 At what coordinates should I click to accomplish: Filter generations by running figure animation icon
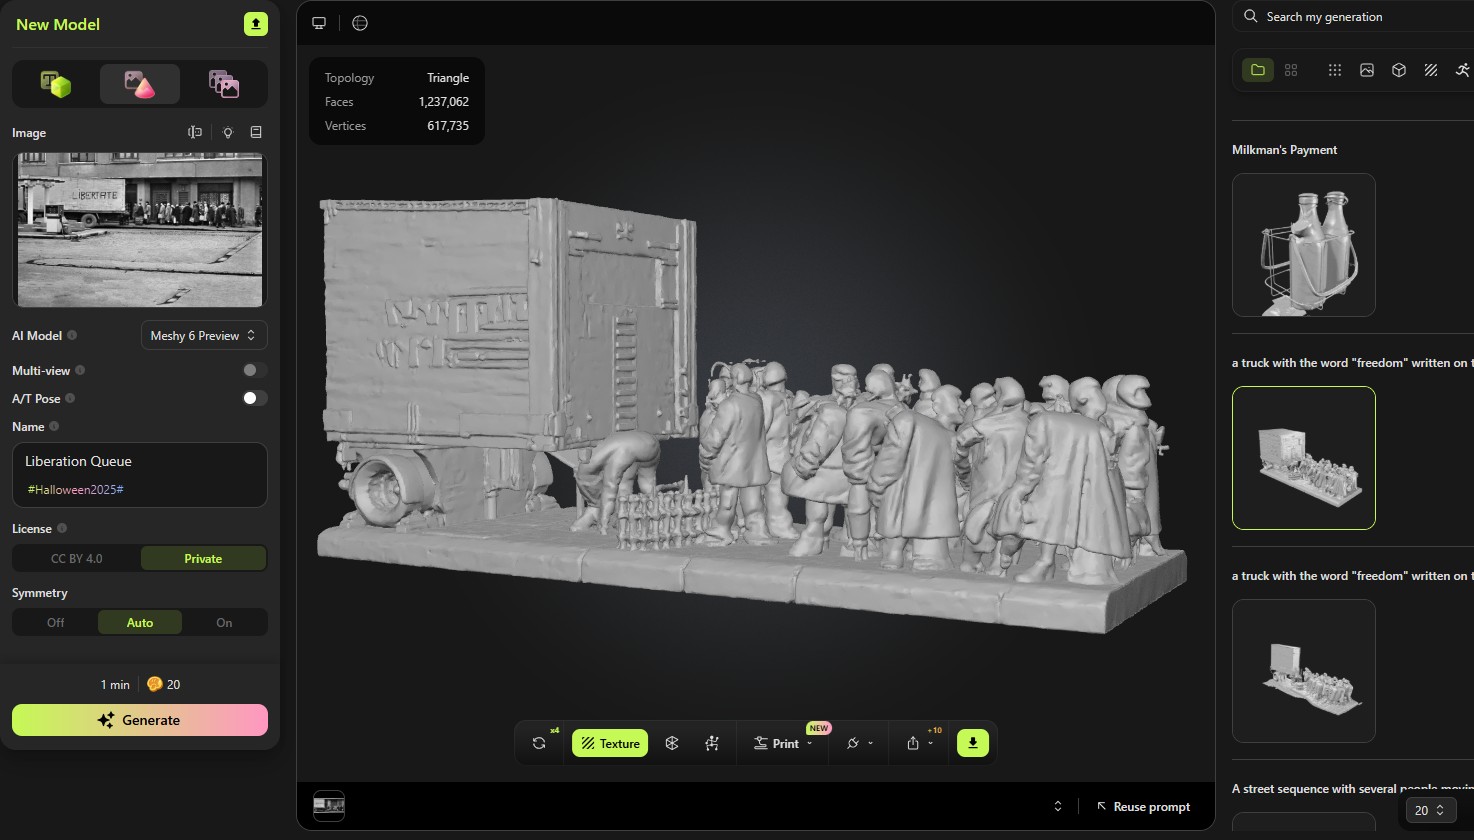[x=1462, y=70]
